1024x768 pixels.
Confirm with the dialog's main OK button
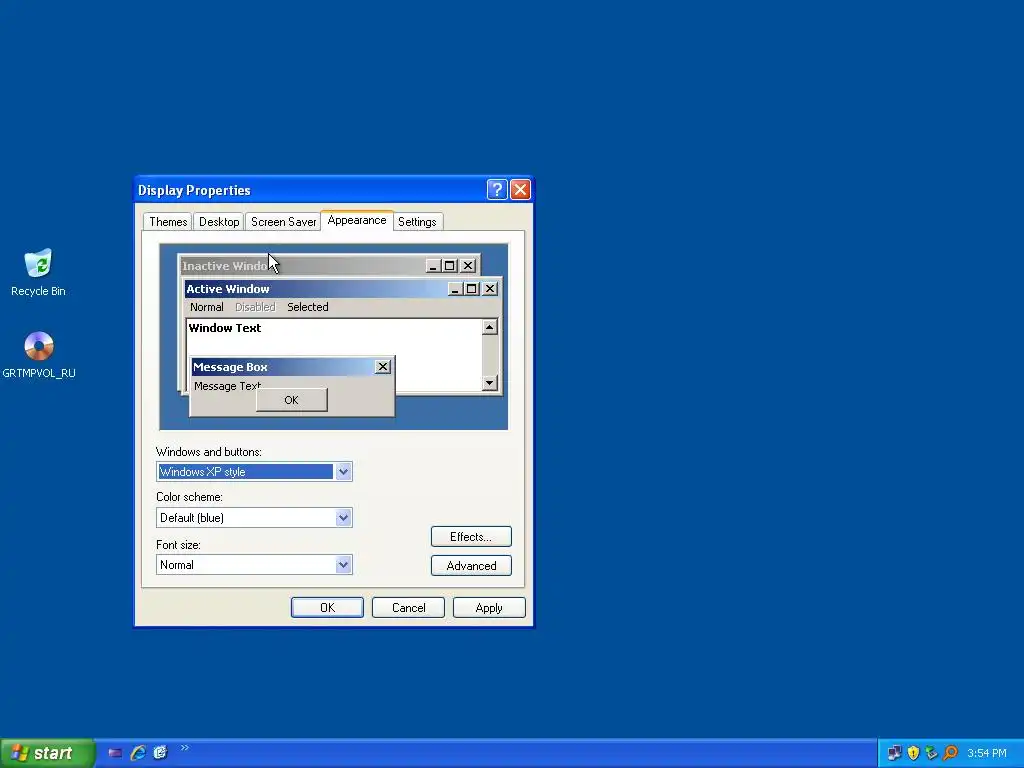coord(327,607)
